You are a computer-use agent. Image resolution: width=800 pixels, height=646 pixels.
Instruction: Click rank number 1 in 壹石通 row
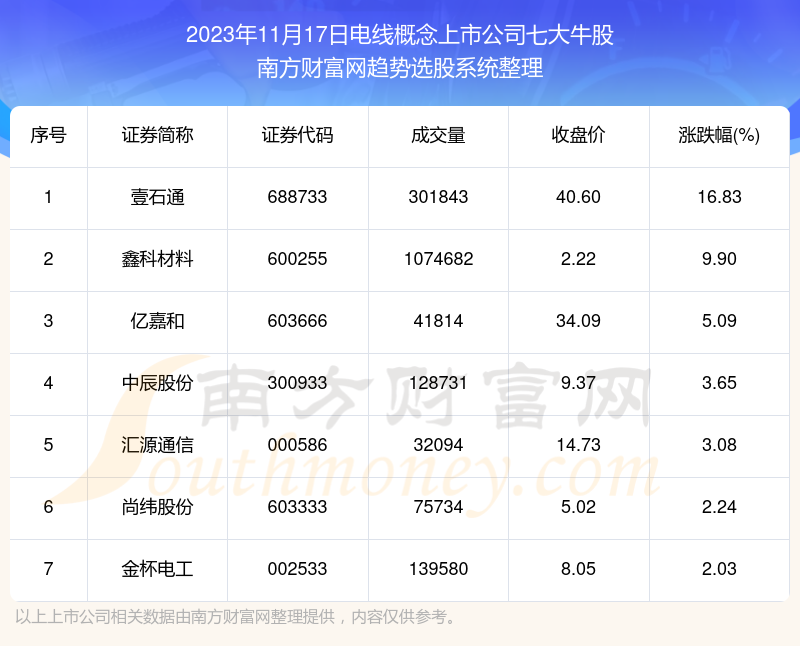tap(48, 197)
